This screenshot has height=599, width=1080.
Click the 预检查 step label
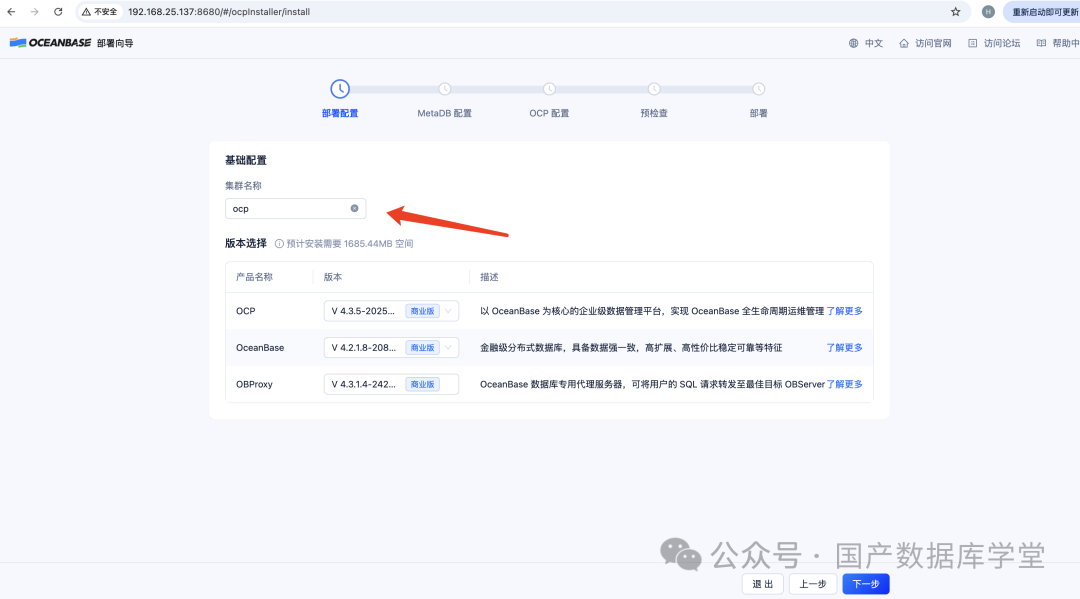tap(654, 113)
